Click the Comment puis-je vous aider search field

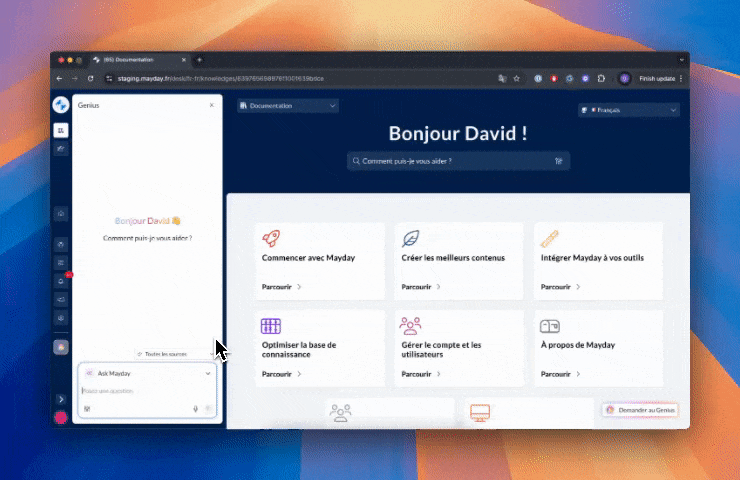[x=450, y=160]
